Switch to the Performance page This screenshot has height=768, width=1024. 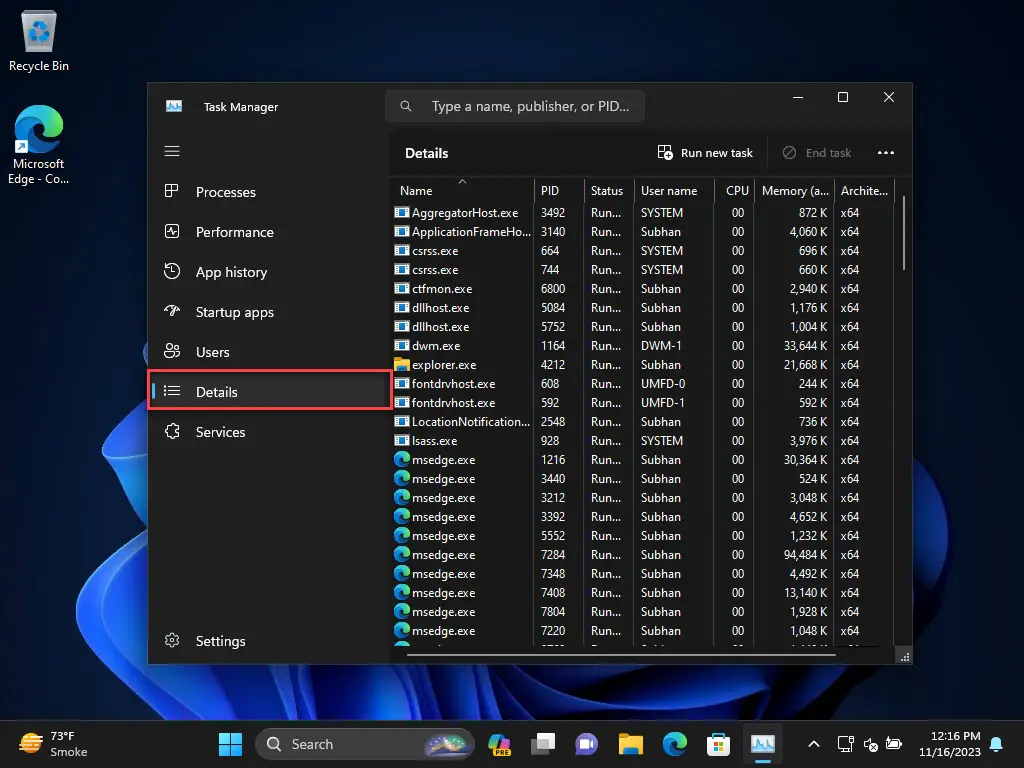[x=268, y=232]
